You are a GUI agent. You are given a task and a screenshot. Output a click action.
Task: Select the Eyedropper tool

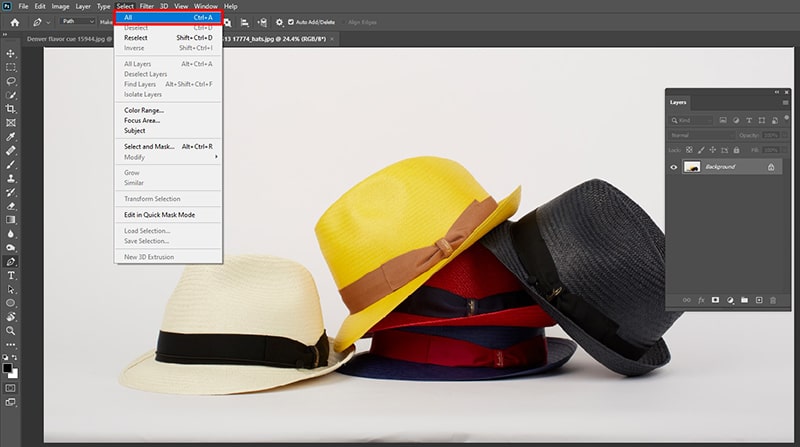[x=10, y=137]
